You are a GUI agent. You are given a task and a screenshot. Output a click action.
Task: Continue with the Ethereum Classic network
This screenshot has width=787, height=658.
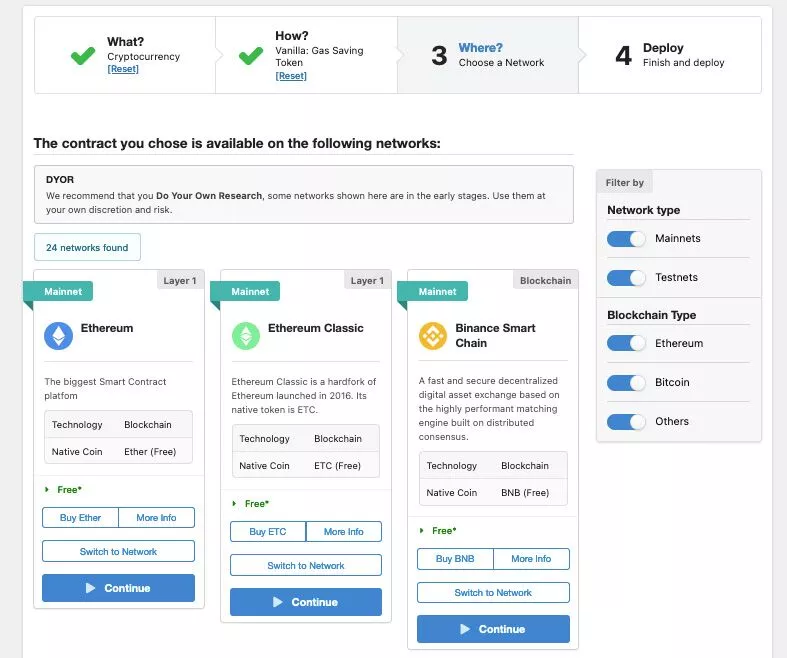306,602
